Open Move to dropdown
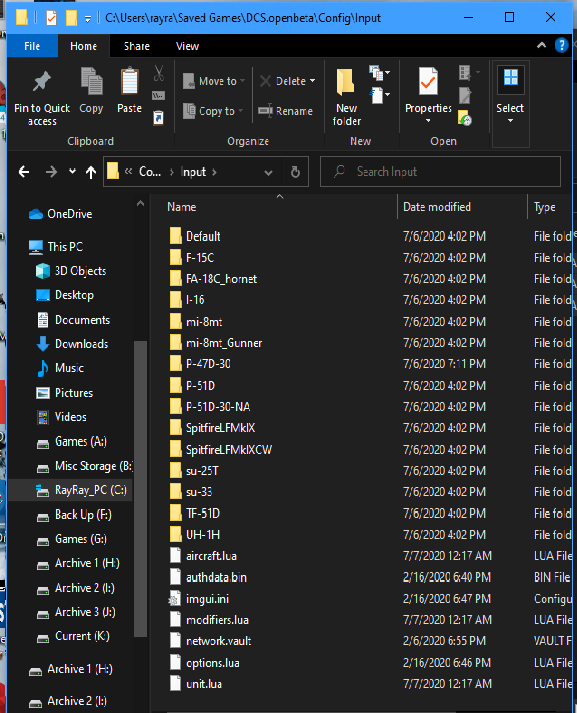This screenshot has height=713, width=577. (x=214, y=81)
